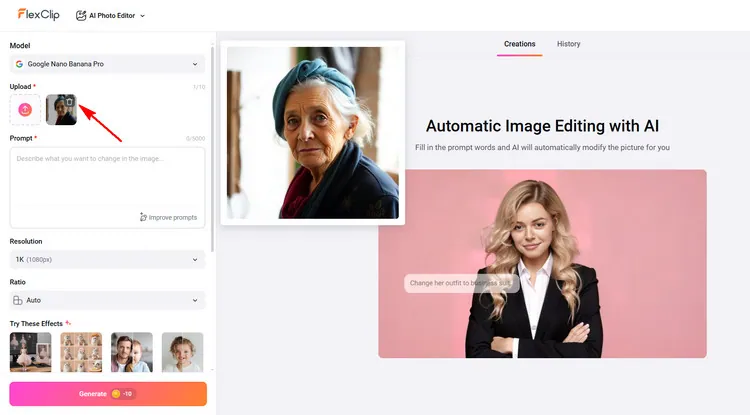This screenshot has height=415, width=750.
Task: Choose the smiling child effect thumbnail
Action: 183,352
